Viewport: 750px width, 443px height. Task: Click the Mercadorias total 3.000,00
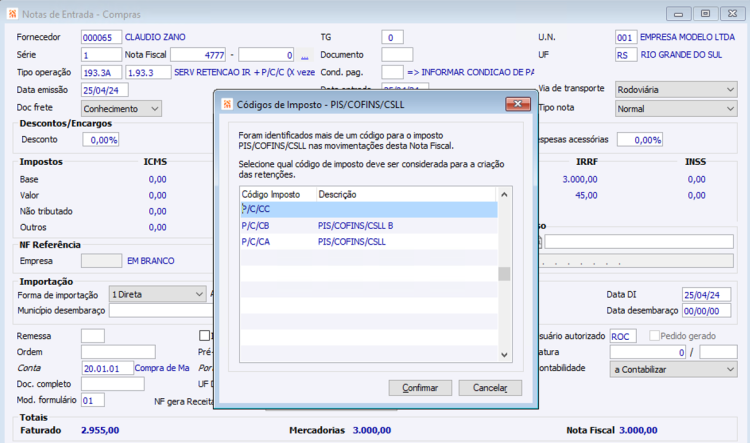(x=372, y=430)
